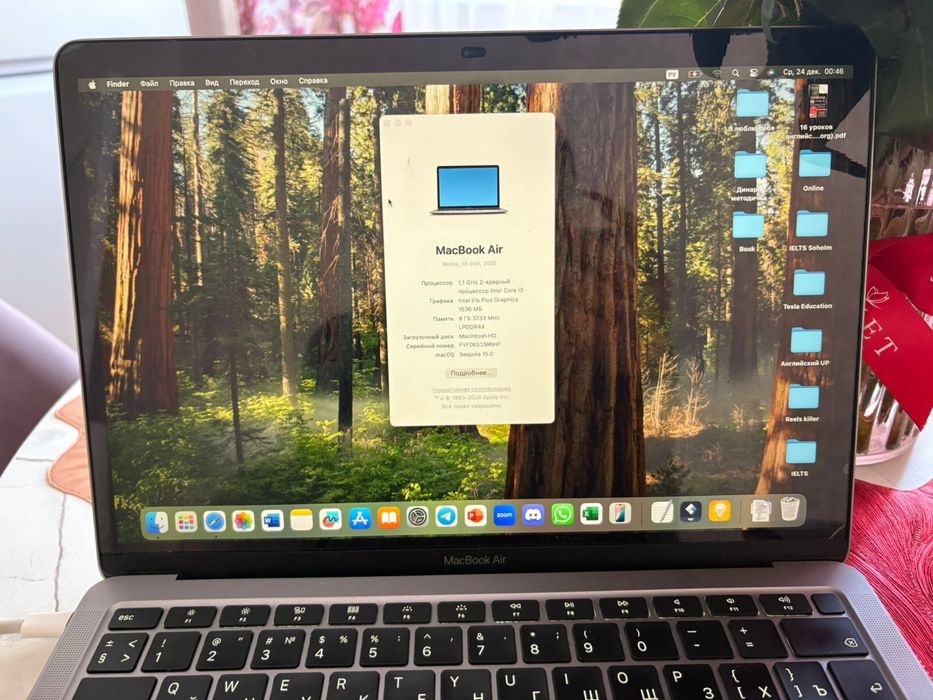Click the Подробнее... button
Screen dimensions: 933x700
[x=471, y=373]
